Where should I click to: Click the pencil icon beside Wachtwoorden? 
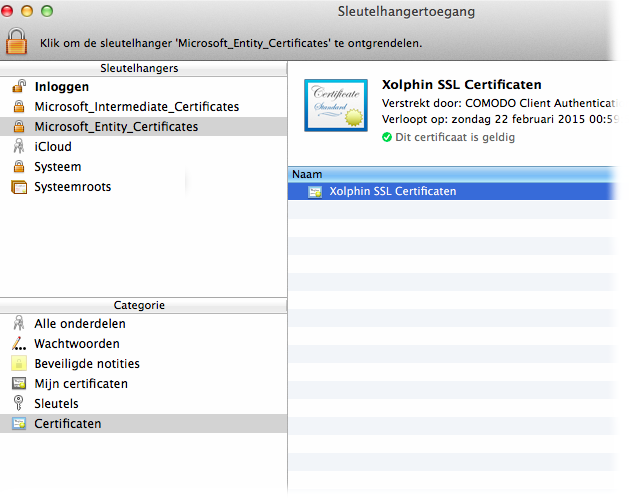tap(19, 344)
